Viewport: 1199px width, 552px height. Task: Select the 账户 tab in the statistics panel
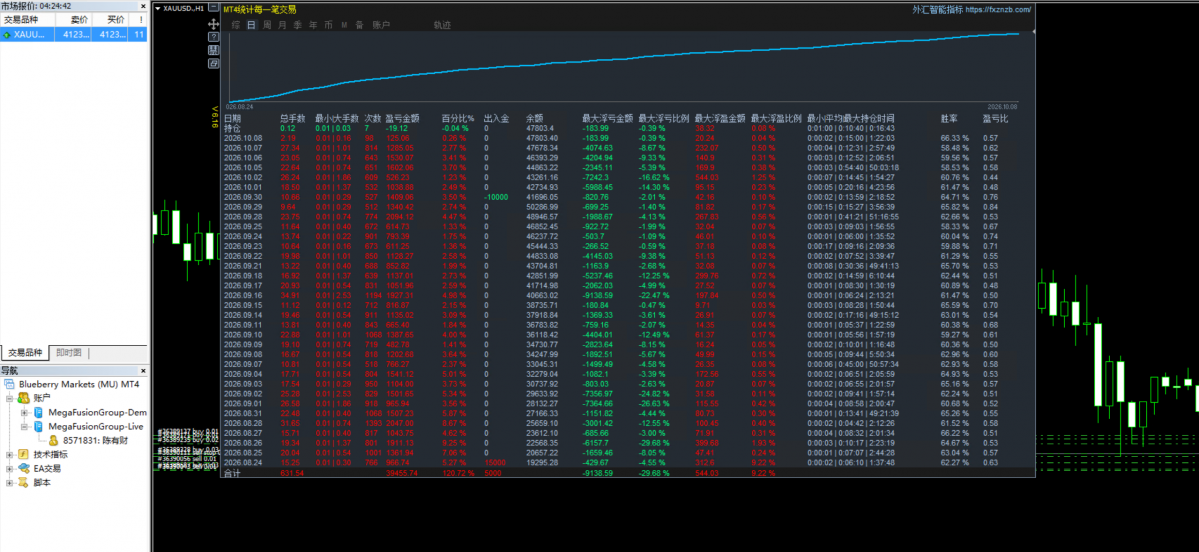pyautogui.click(x=381, y=24)
